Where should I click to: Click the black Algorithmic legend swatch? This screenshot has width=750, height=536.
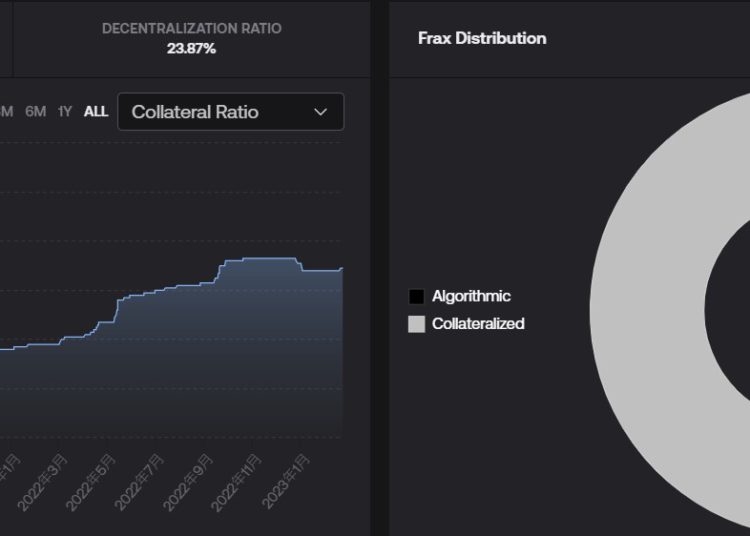417,297
